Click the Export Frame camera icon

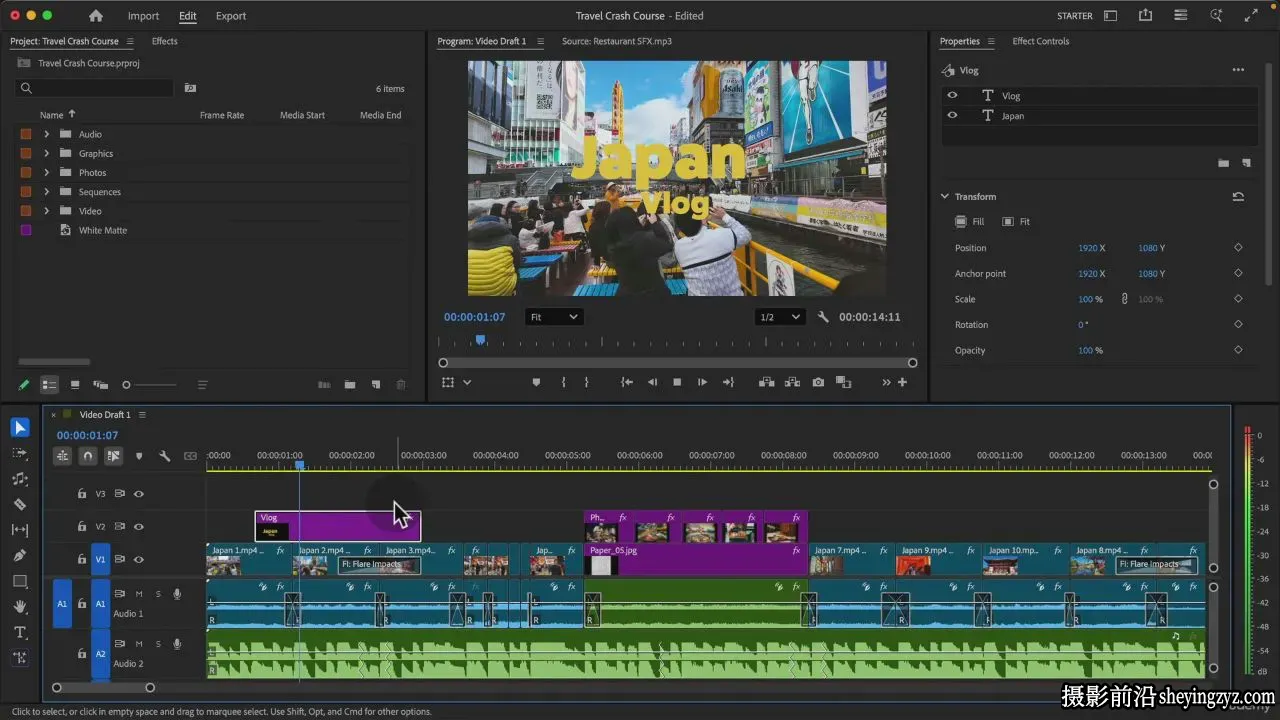(818, 382)
